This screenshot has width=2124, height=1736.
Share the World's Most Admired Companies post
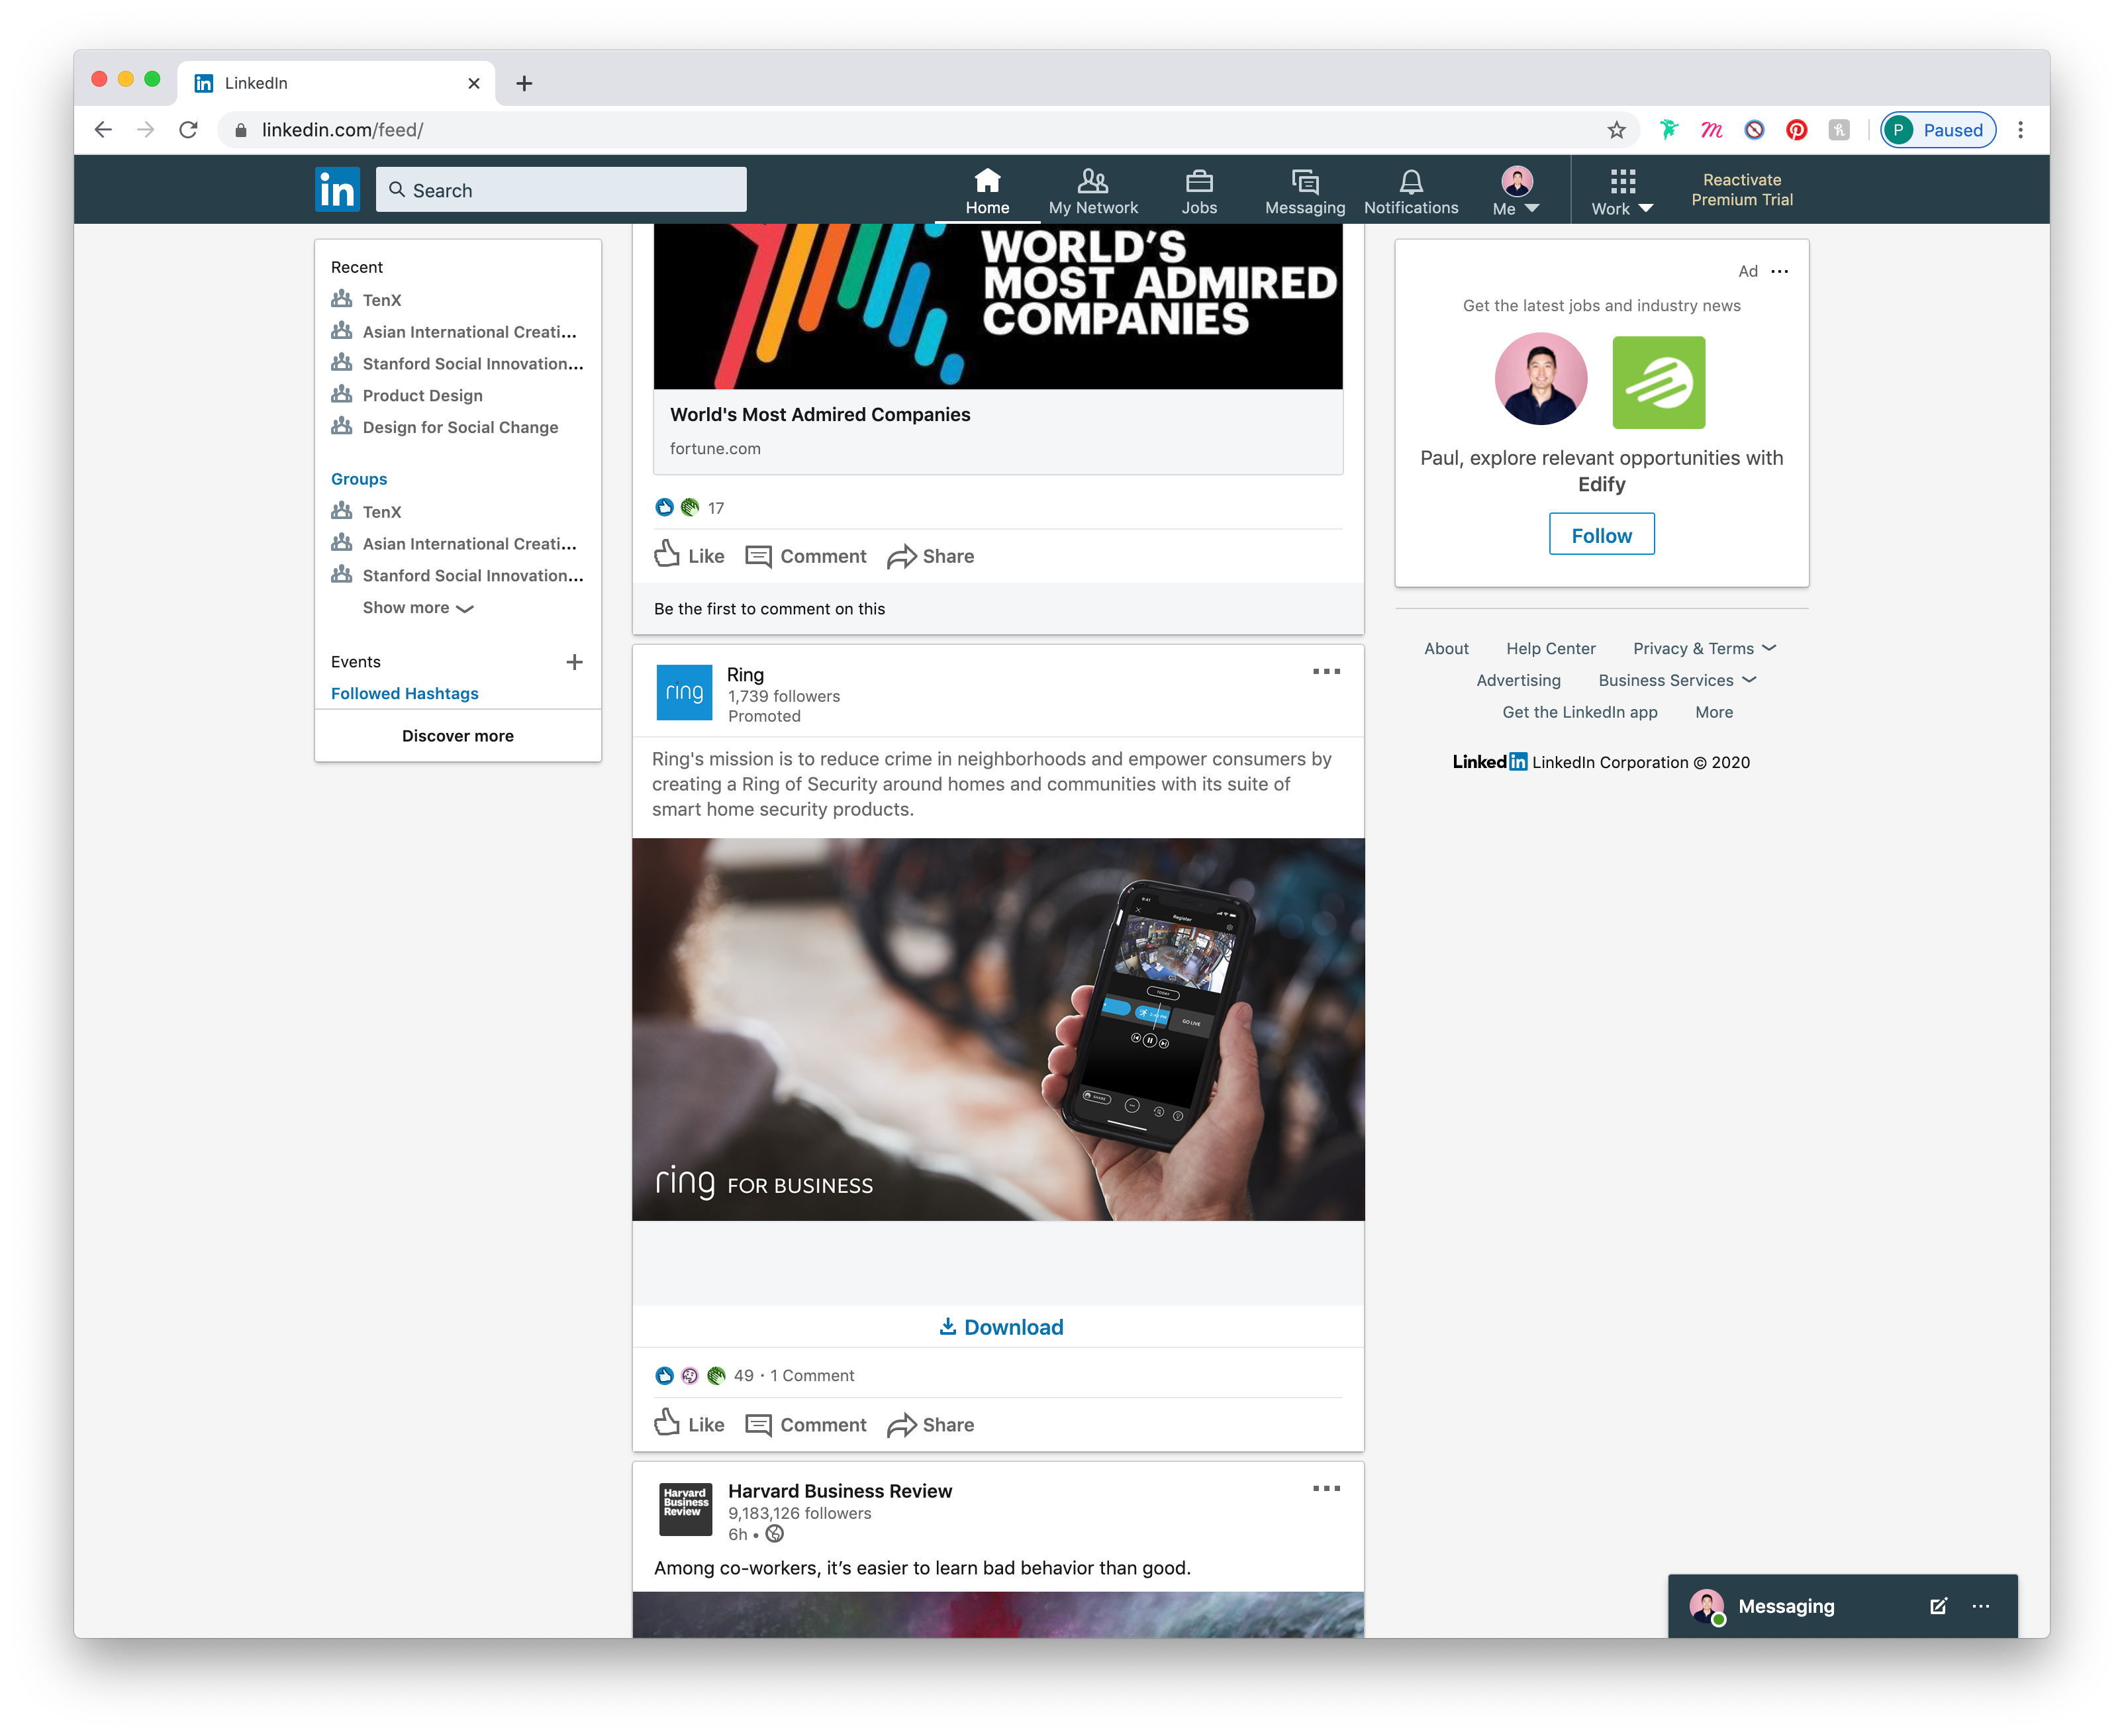click(x=931, y=556)
